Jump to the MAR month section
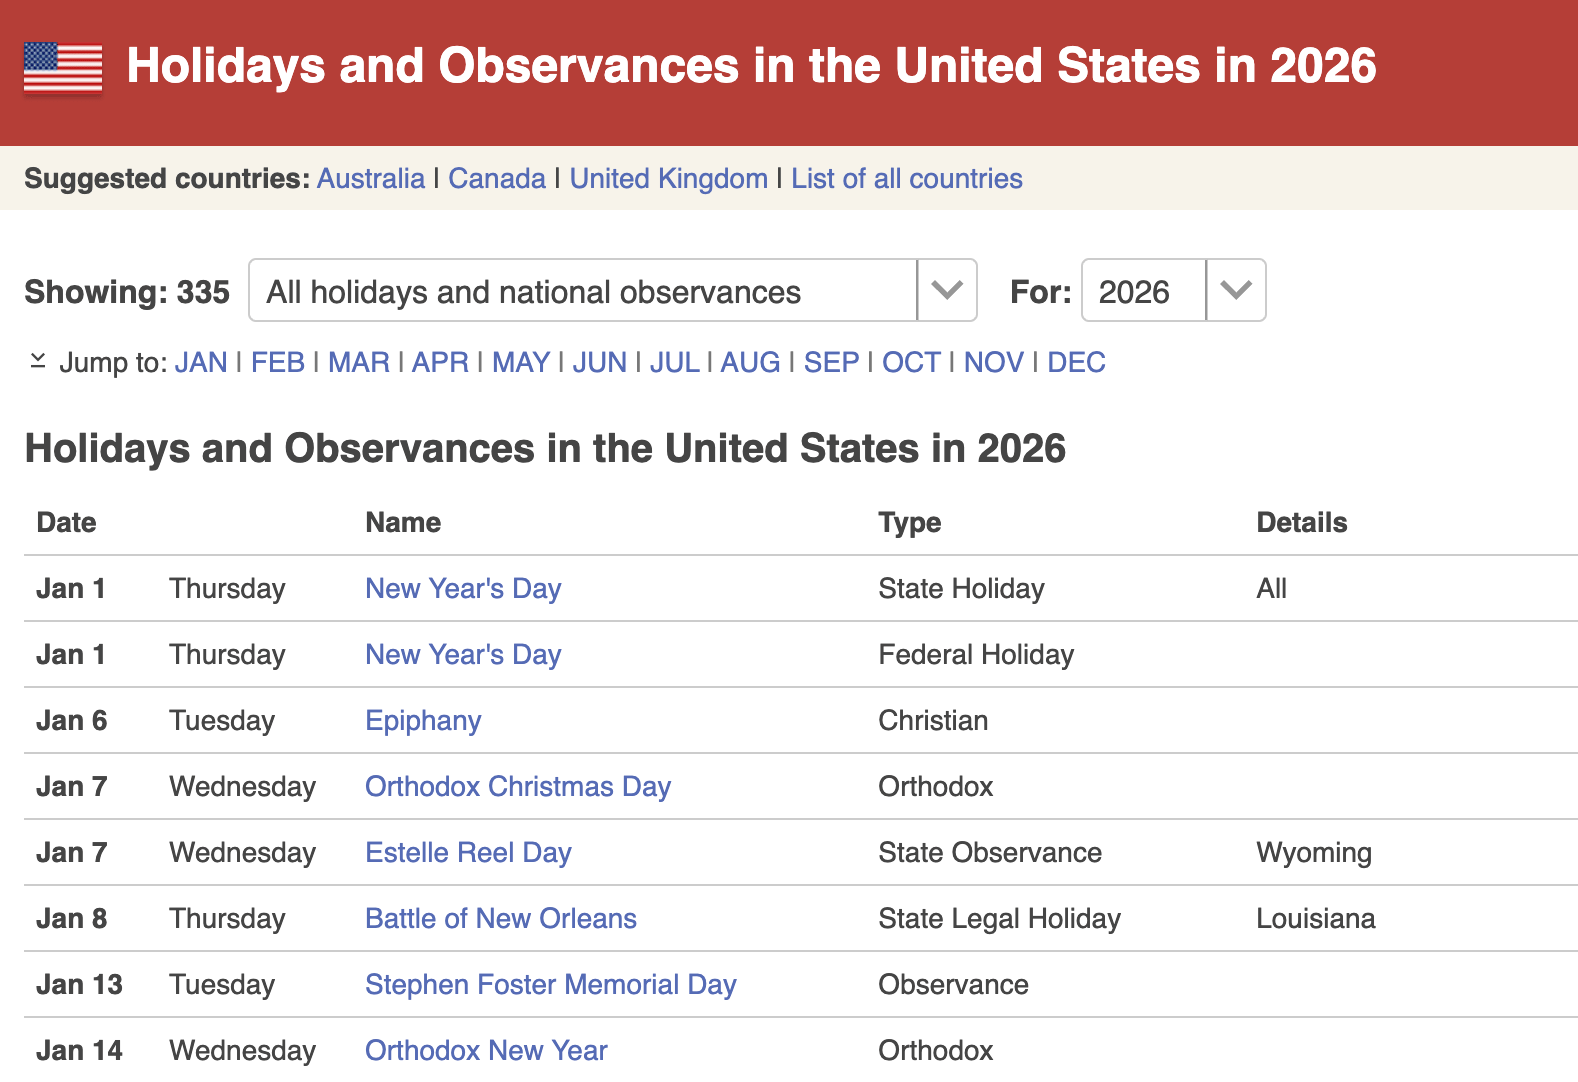This screenshot has height=1082, width=1578. (358, 362)
